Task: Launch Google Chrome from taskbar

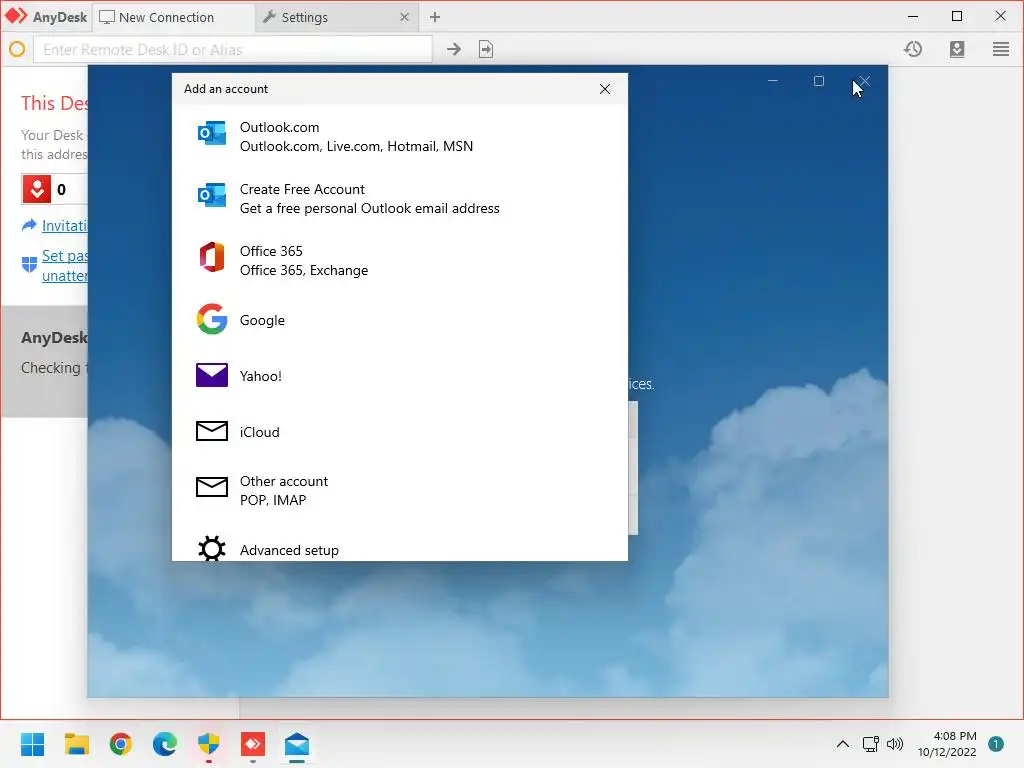Action: [120, 744]
